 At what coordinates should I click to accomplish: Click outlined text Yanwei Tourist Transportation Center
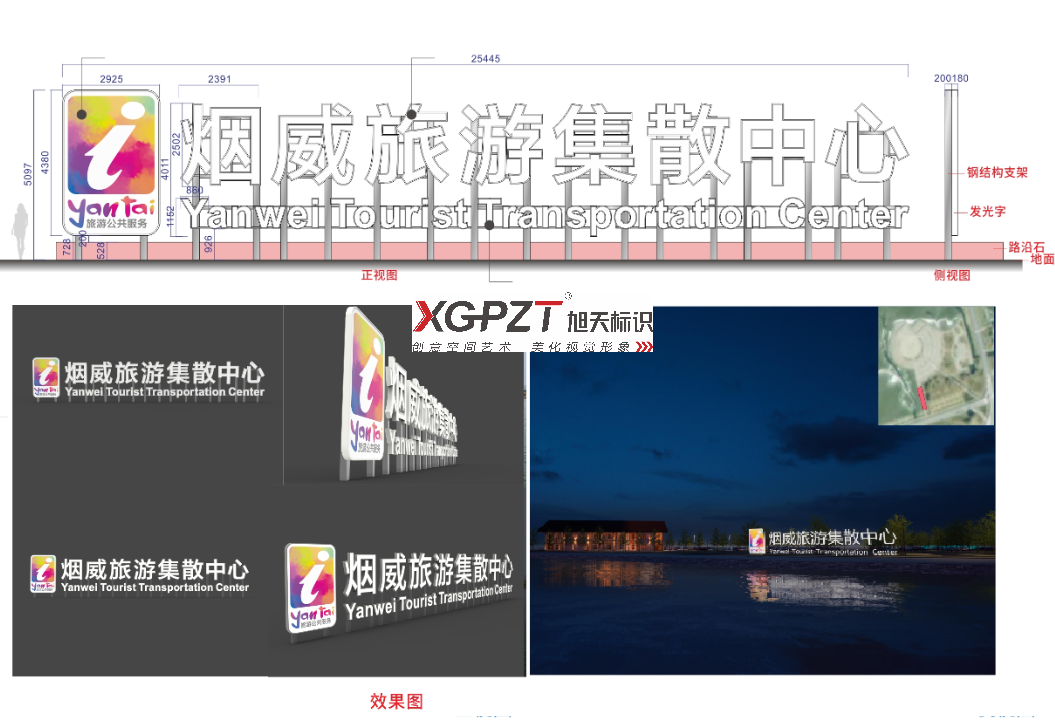(544, 215)
